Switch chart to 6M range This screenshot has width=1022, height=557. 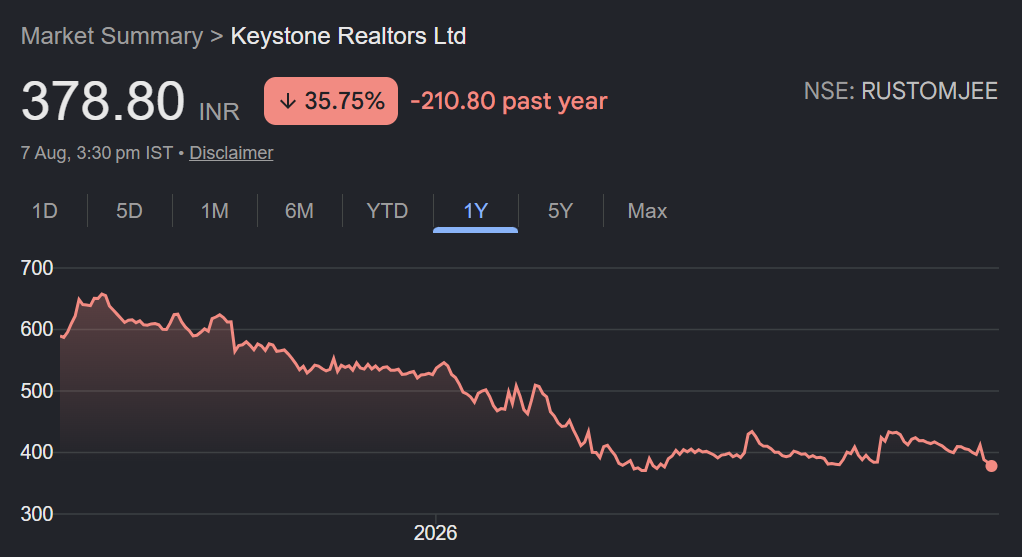(x=299, y=211)
